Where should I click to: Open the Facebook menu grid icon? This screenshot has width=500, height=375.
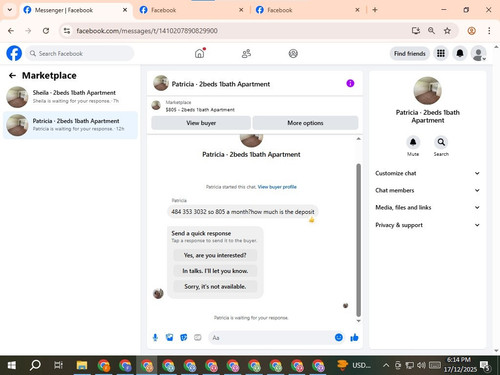pos(441,53)
